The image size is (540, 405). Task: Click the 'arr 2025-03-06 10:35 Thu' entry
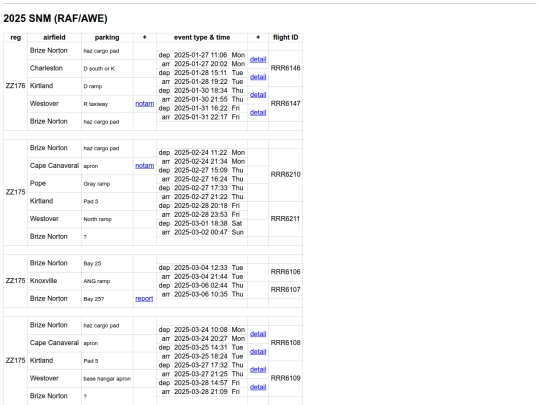point(202,294)
